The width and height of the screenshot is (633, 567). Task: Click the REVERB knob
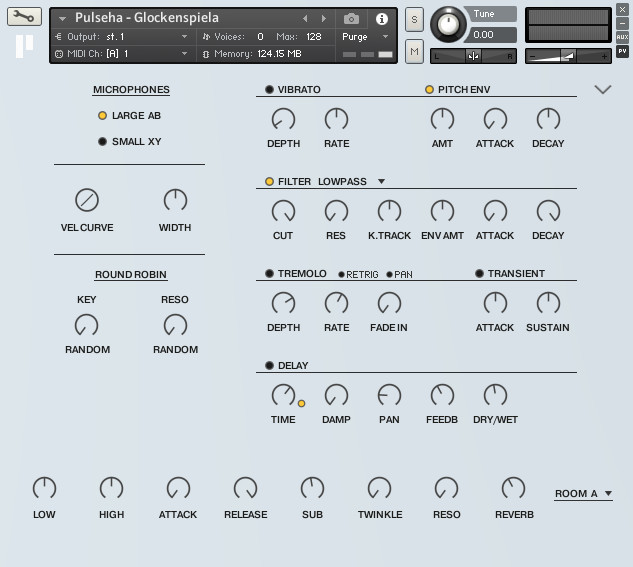(513, 488)
